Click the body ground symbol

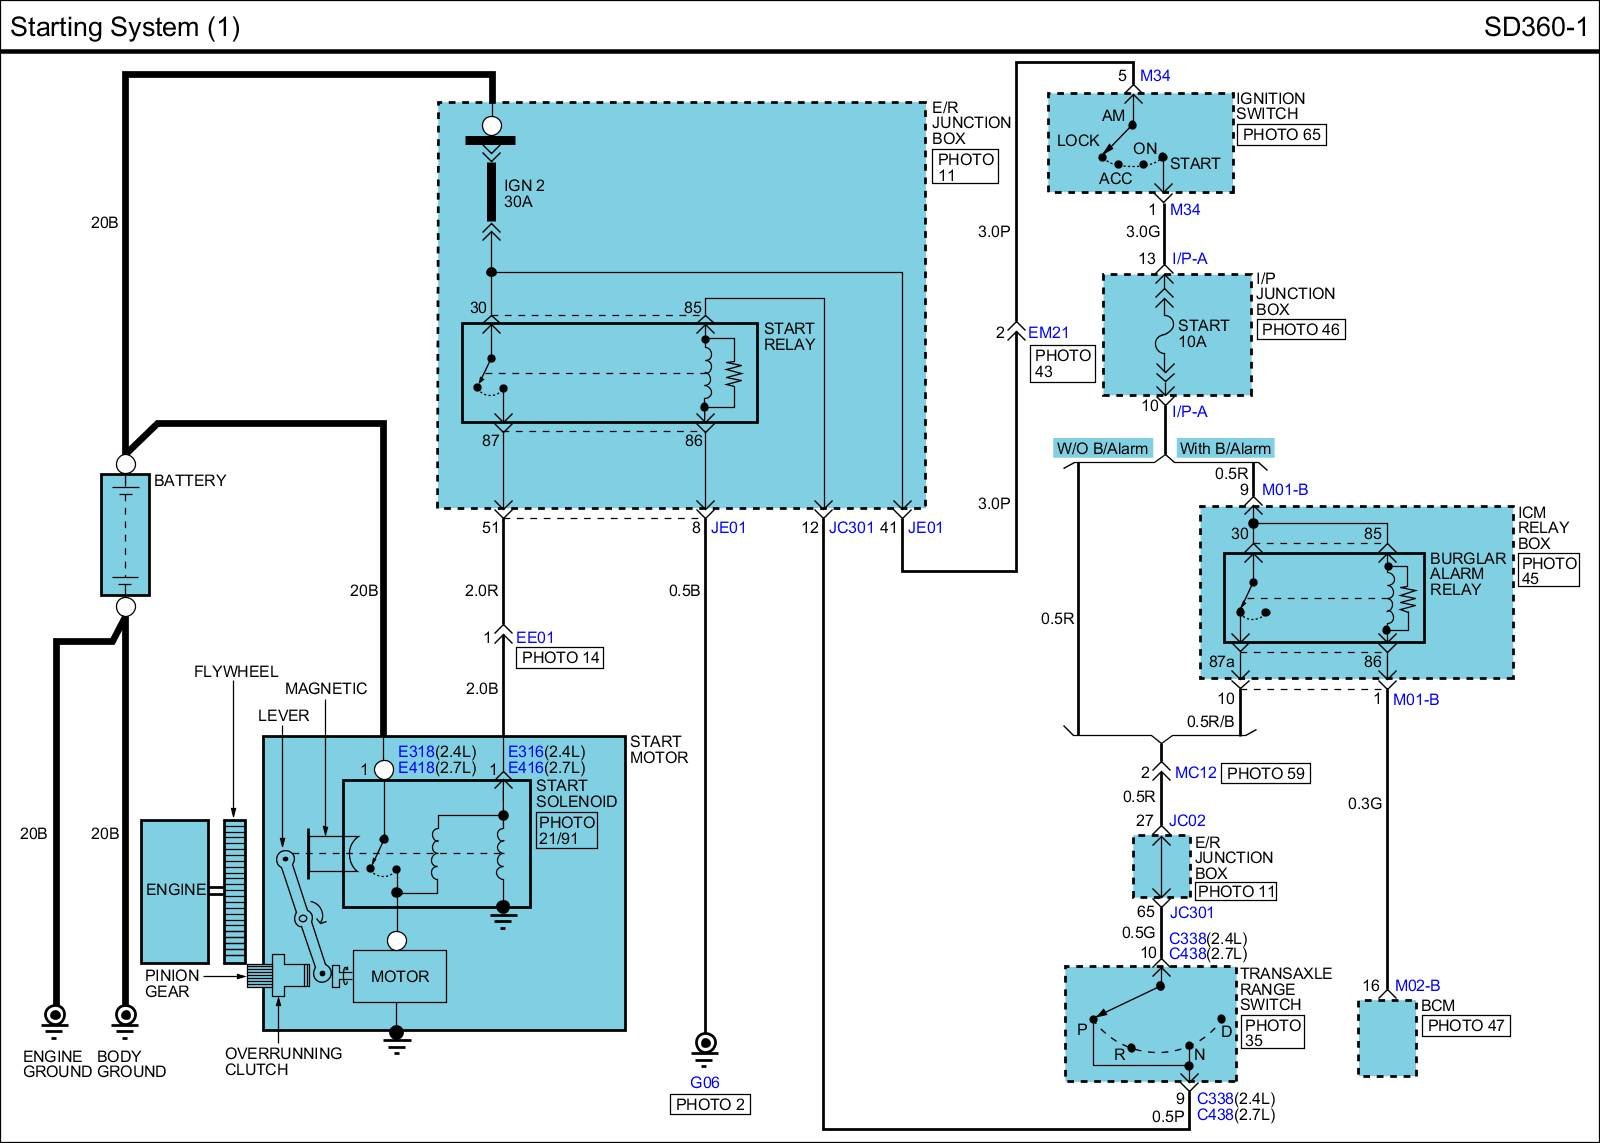[x=125, y=1018]
